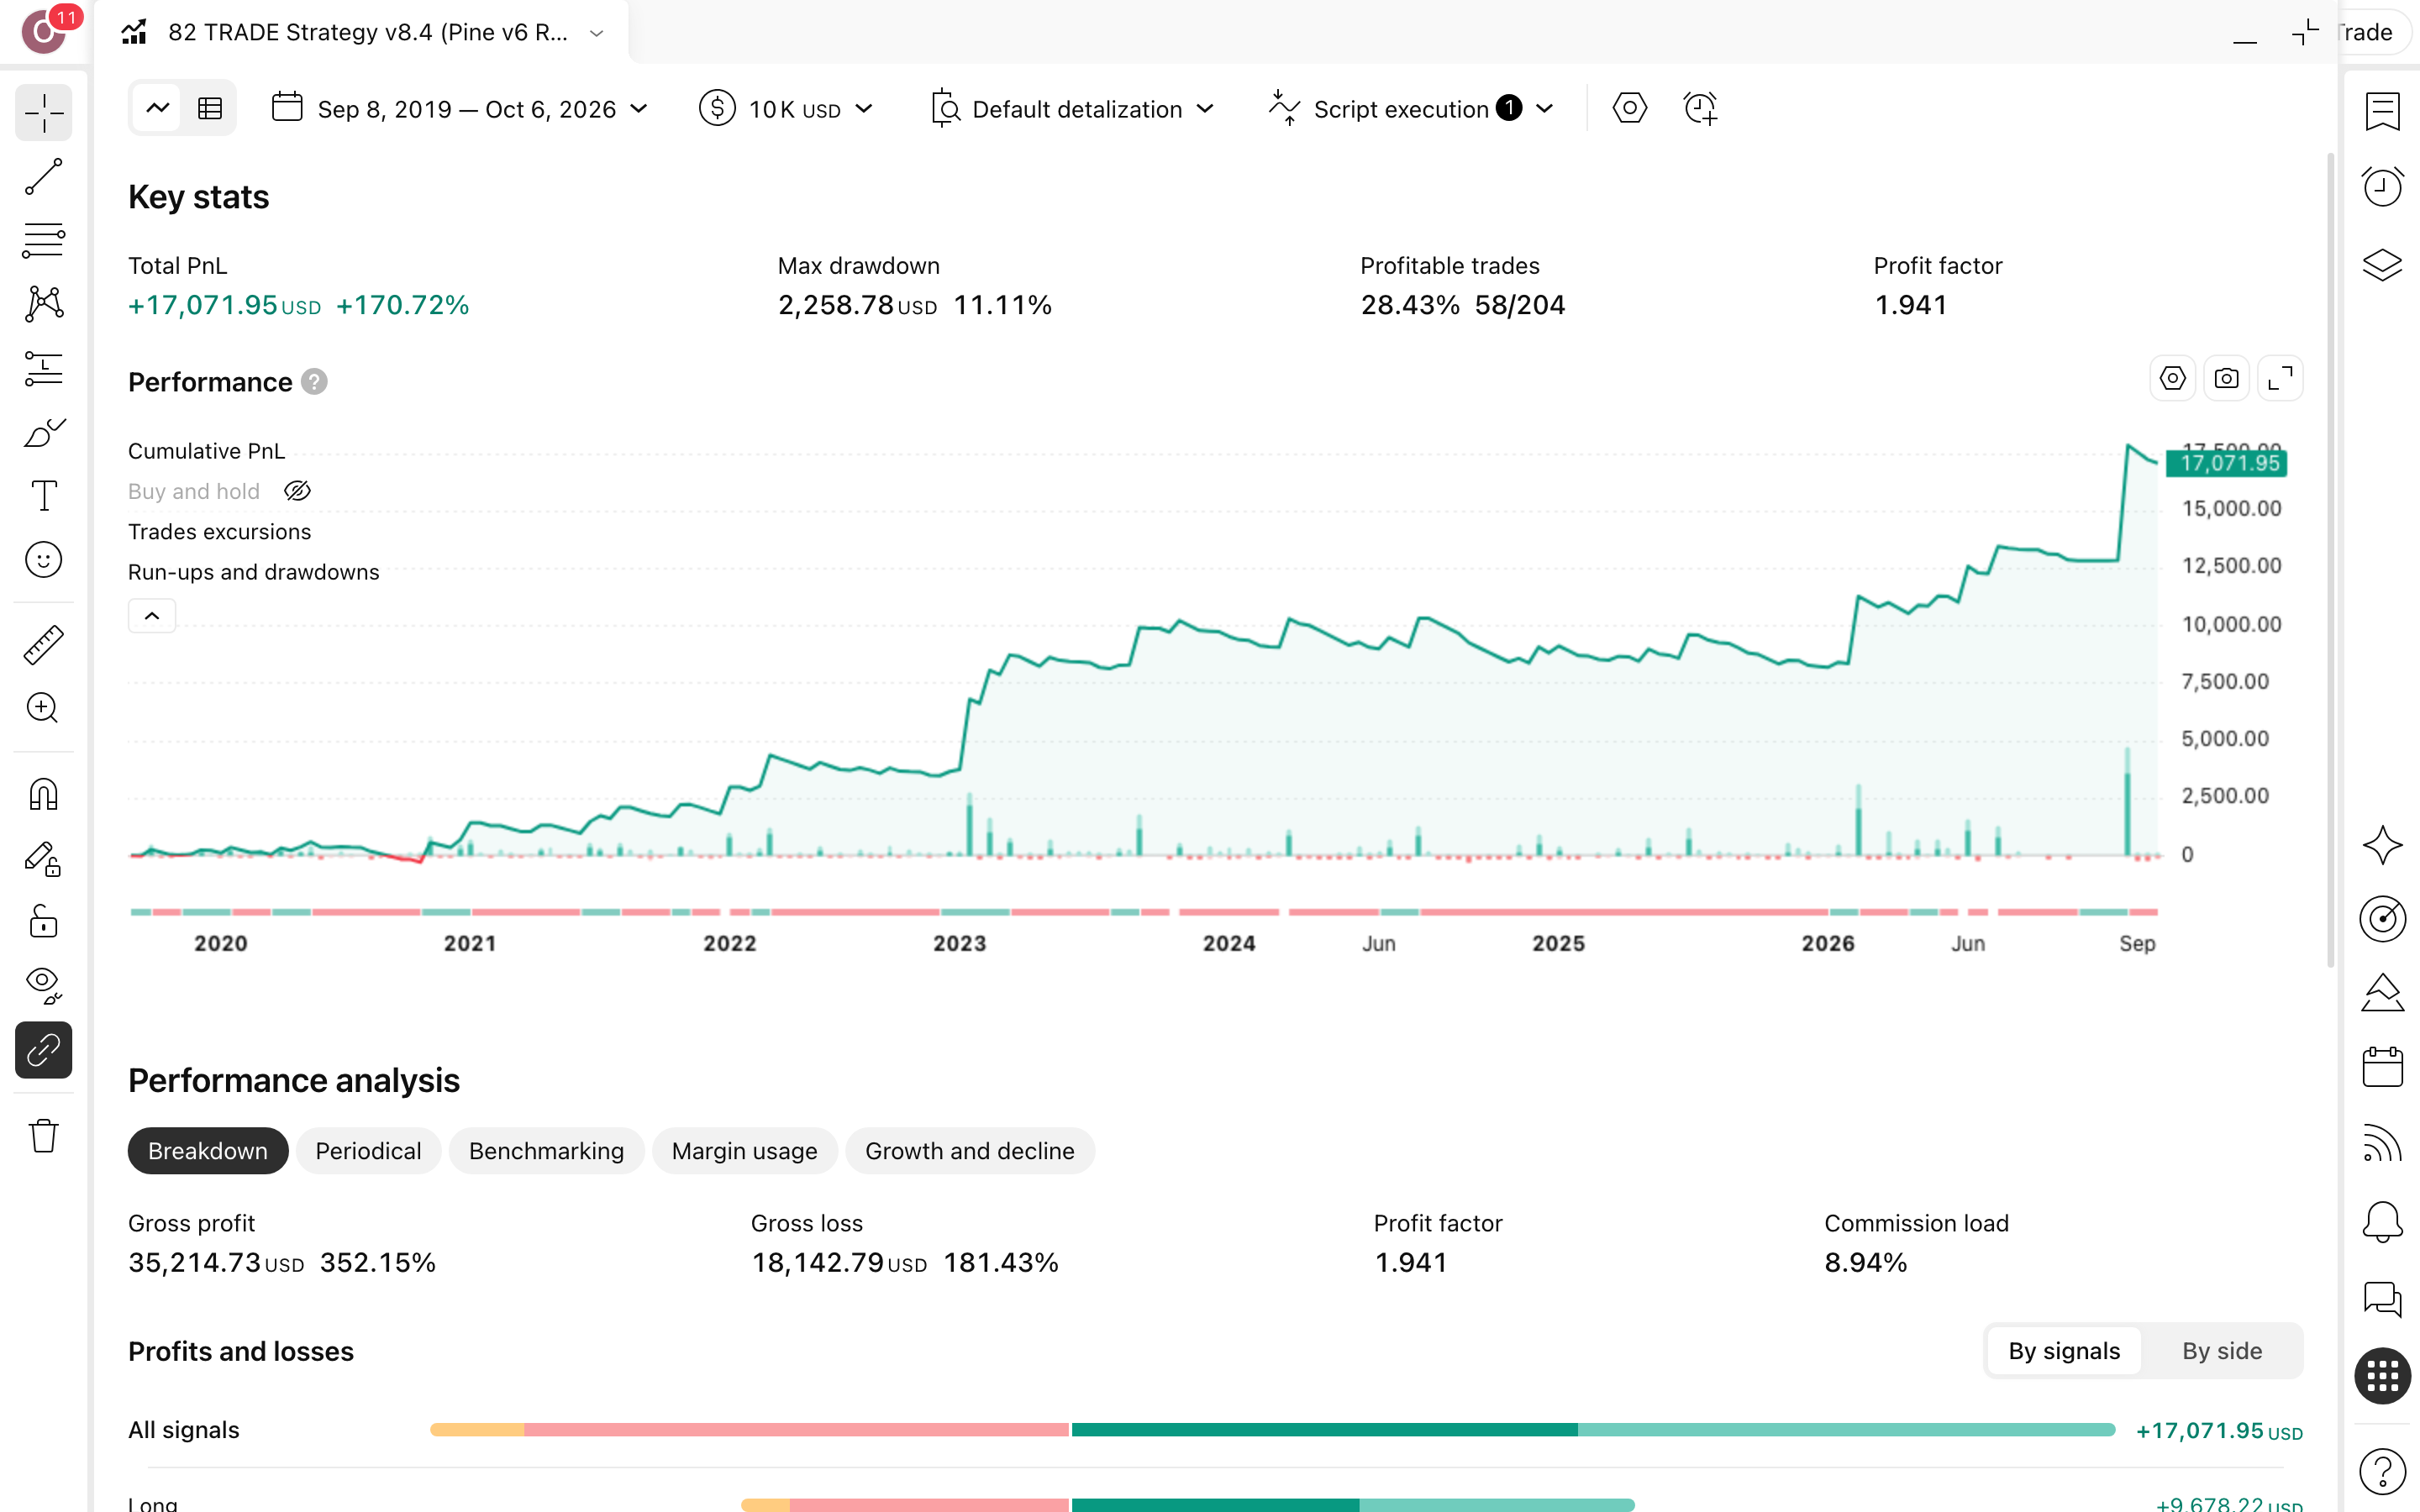Create alert for strategy clock-plus icon
The image size is (2420, 1512).
click(x=1700, y=108)
